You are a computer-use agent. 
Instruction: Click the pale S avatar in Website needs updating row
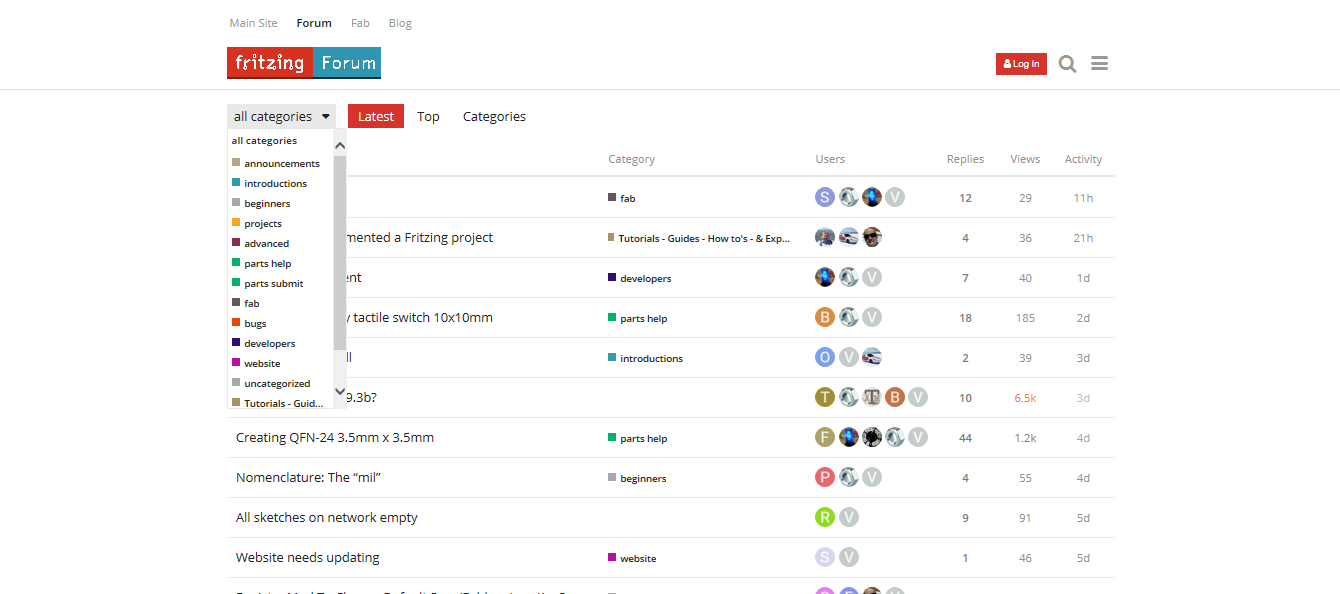[825, 557]
